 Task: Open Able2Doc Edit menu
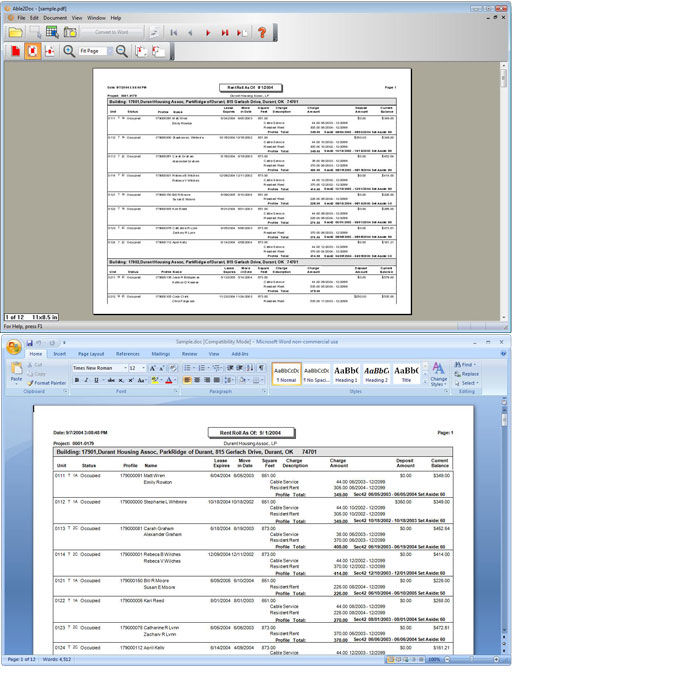point(34,18)
